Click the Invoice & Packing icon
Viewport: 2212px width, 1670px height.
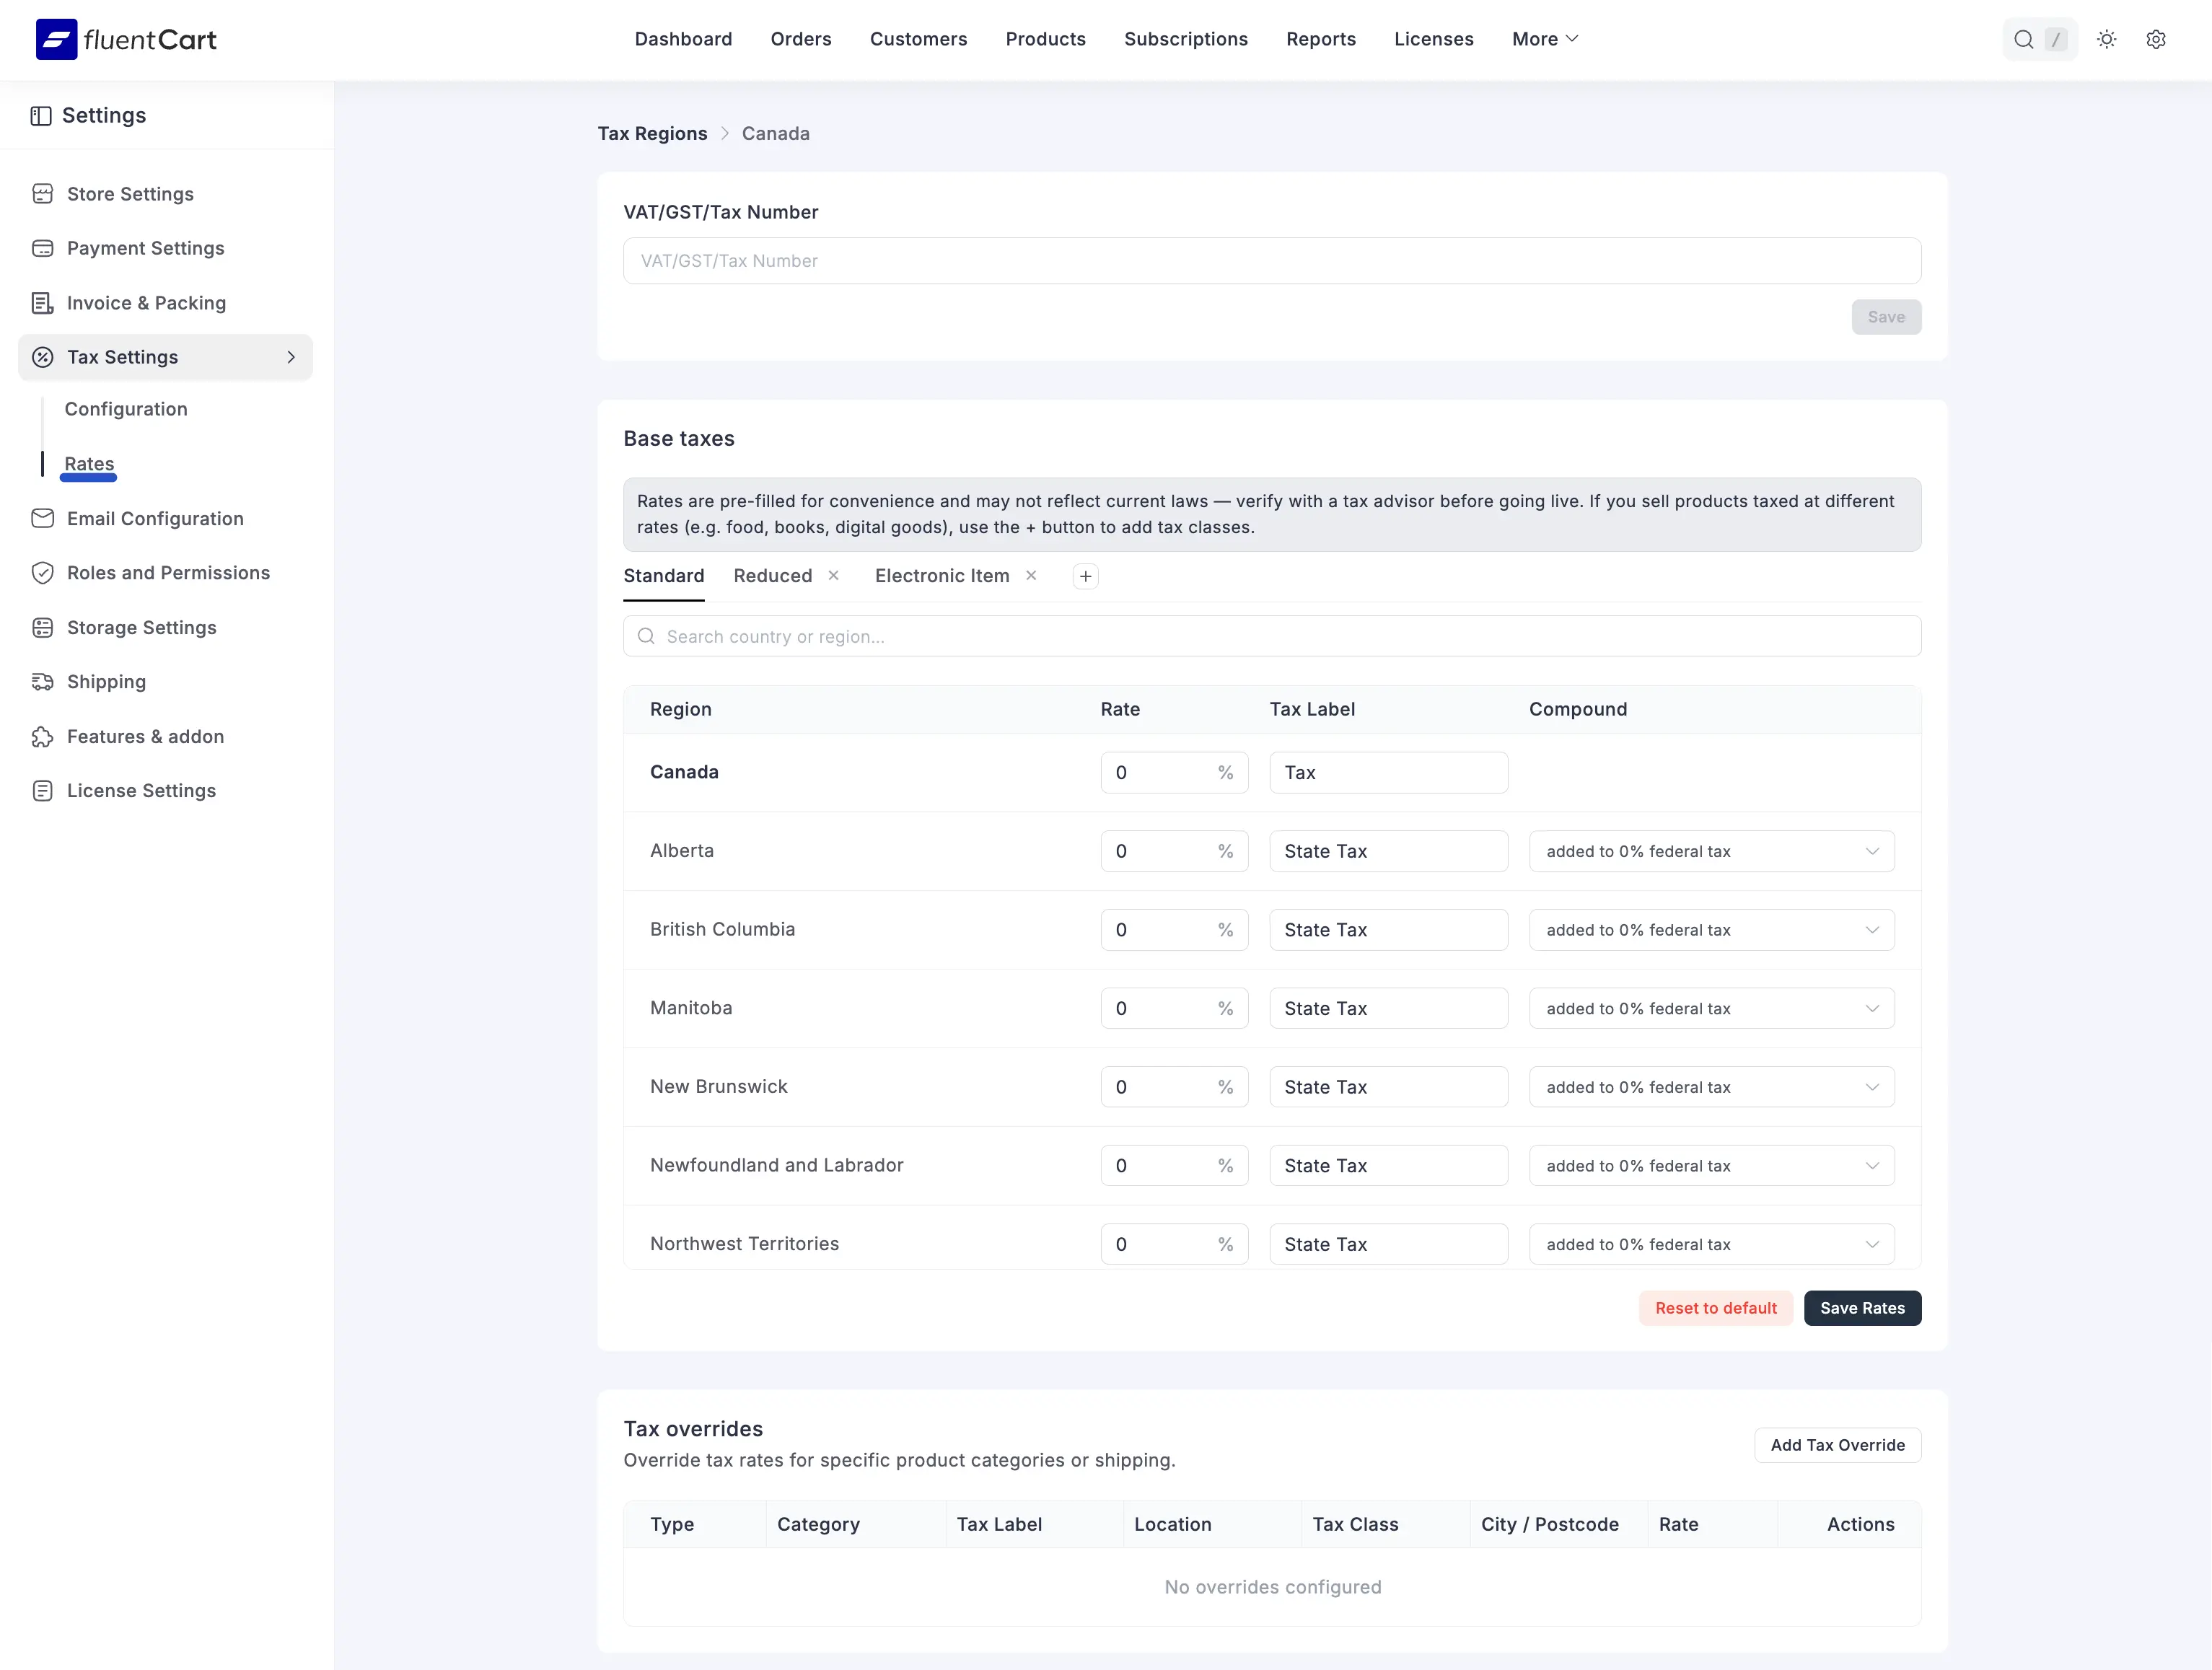click(42, 303)
